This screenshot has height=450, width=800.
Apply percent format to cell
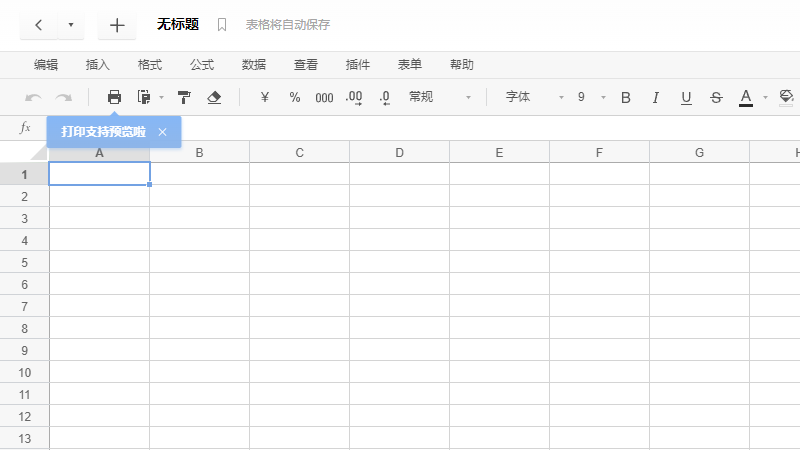point(295,97)
